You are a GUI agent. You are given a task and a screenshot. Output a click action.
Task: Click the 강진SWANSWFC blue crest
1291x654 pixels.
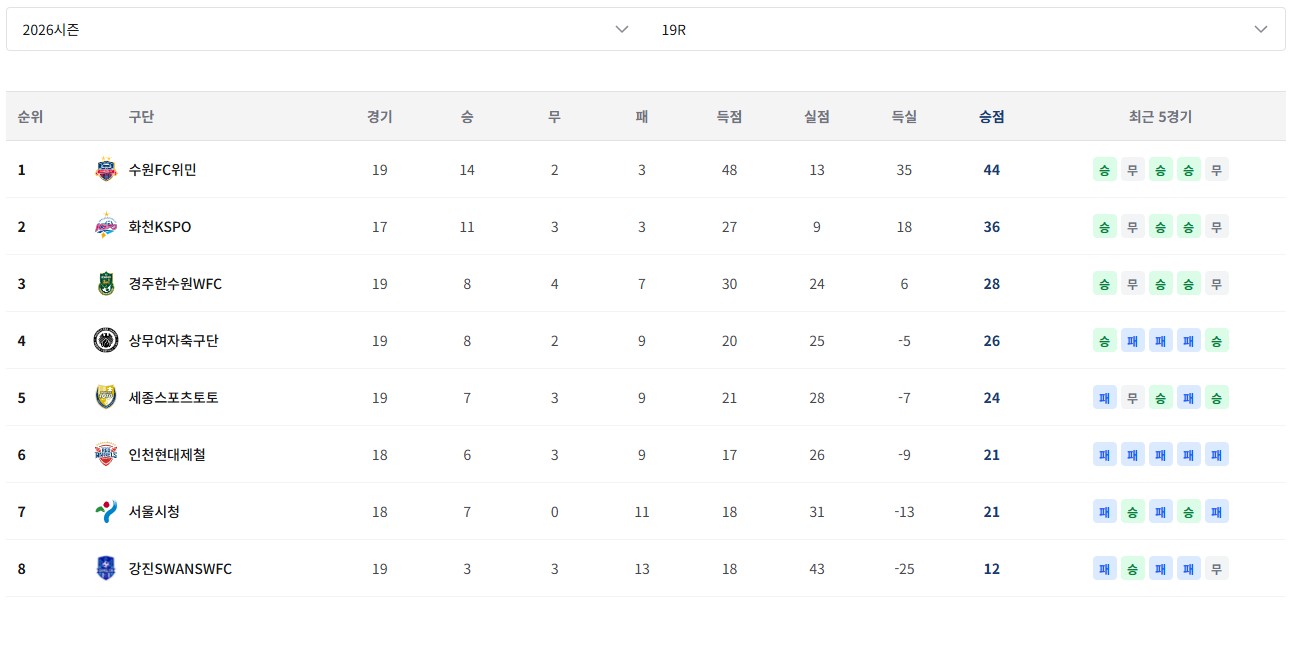pos(106,569)
